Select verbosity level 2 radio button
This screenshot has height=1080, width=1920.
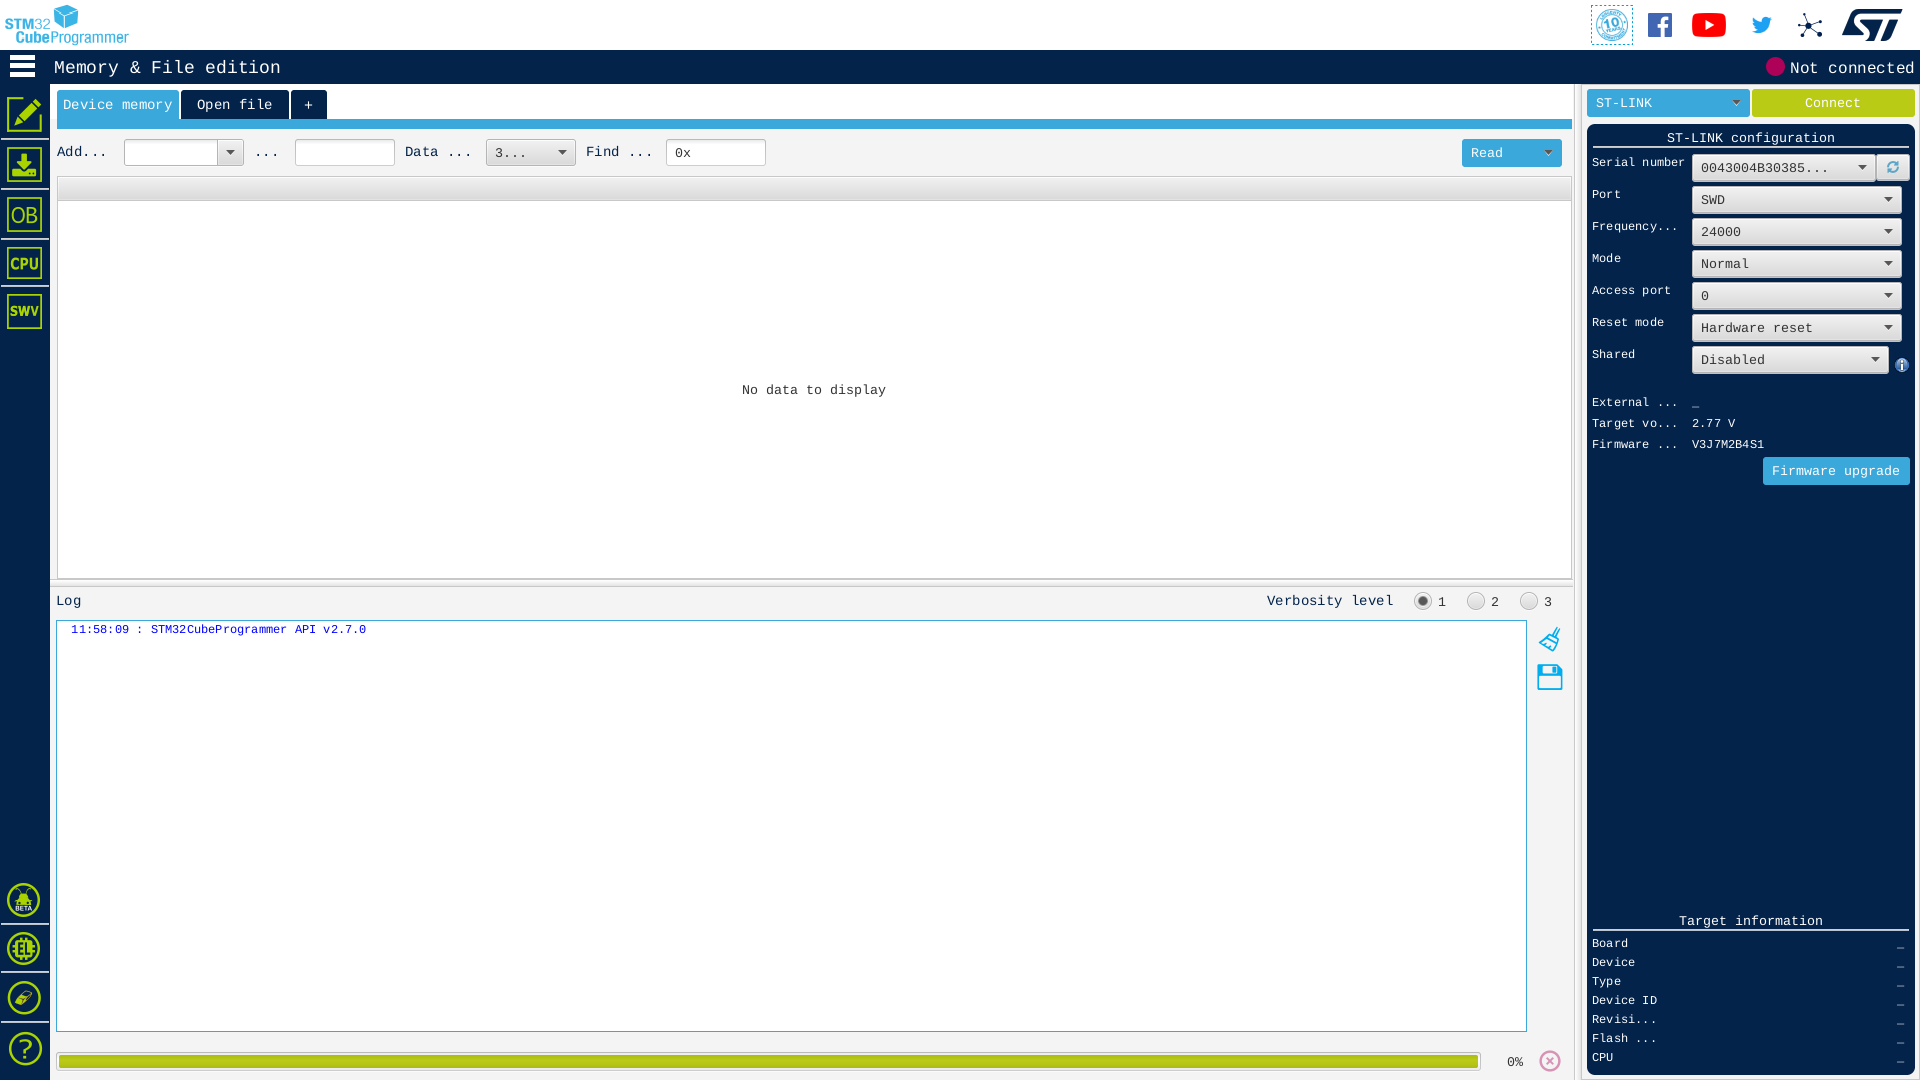tap(1476, 601)
